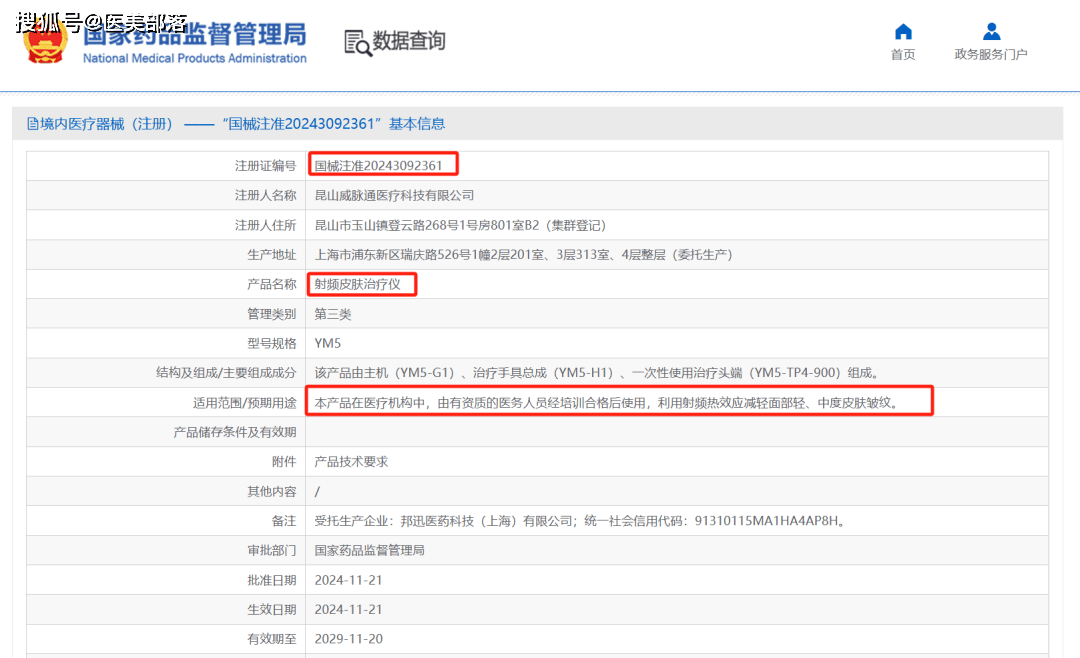Click the 境内医疗器械（注册）section heading

pos(100,124)
